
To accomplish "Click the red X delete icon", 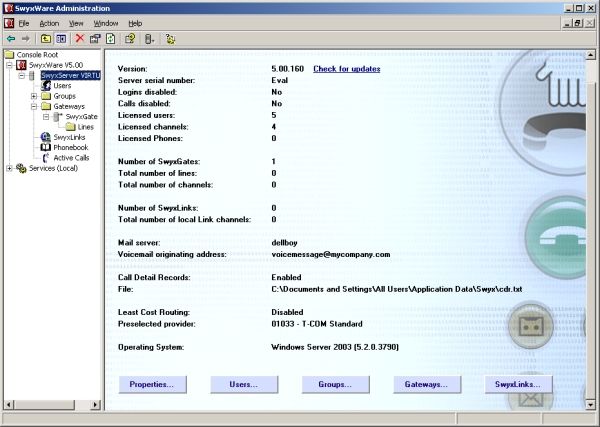I will coord(80,38).
